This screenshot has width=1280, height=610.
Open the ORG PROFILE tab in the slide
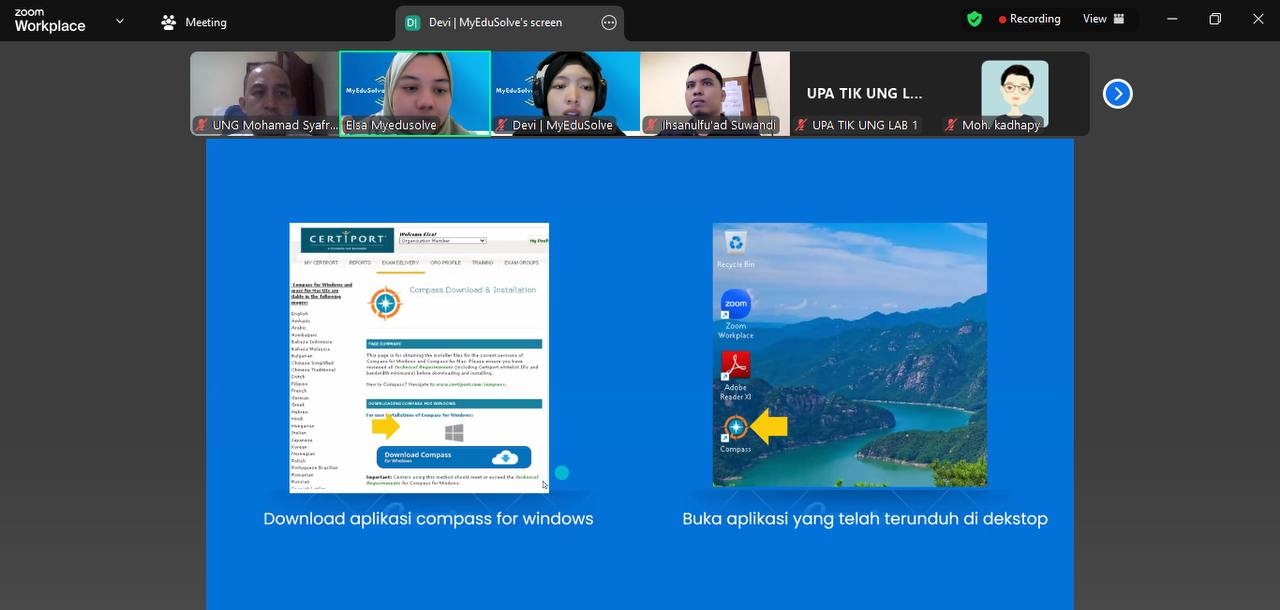tap(446, 262)
